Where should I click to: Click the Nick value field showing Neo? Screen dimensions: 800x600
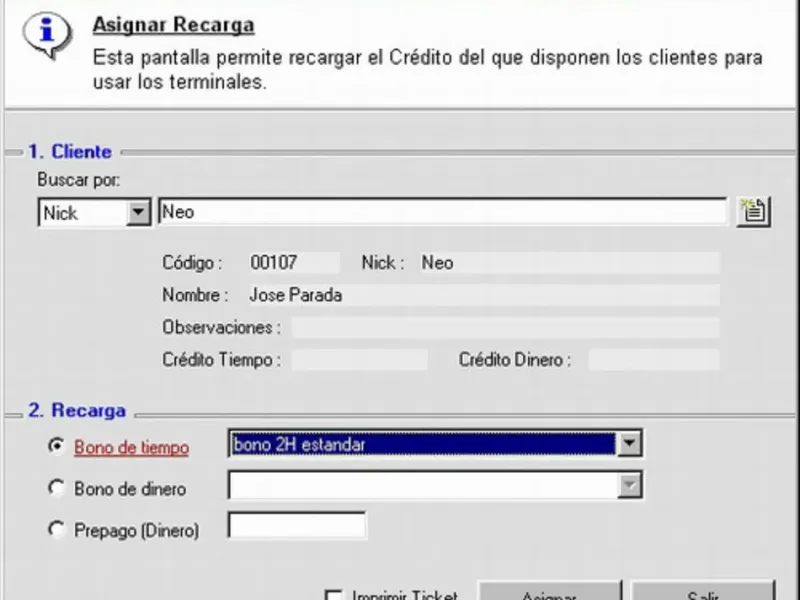click(x=569, y=263)
